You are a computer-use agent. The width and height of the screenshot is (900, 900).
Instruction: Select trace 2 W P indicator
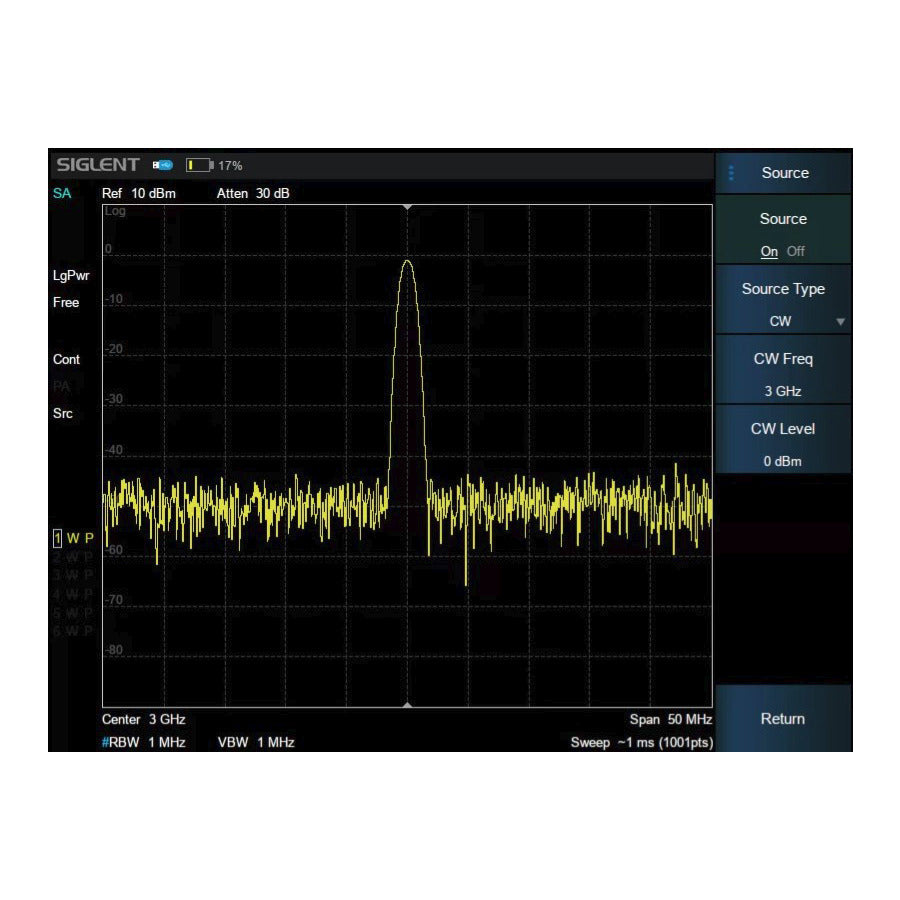[x=73, y=557]
